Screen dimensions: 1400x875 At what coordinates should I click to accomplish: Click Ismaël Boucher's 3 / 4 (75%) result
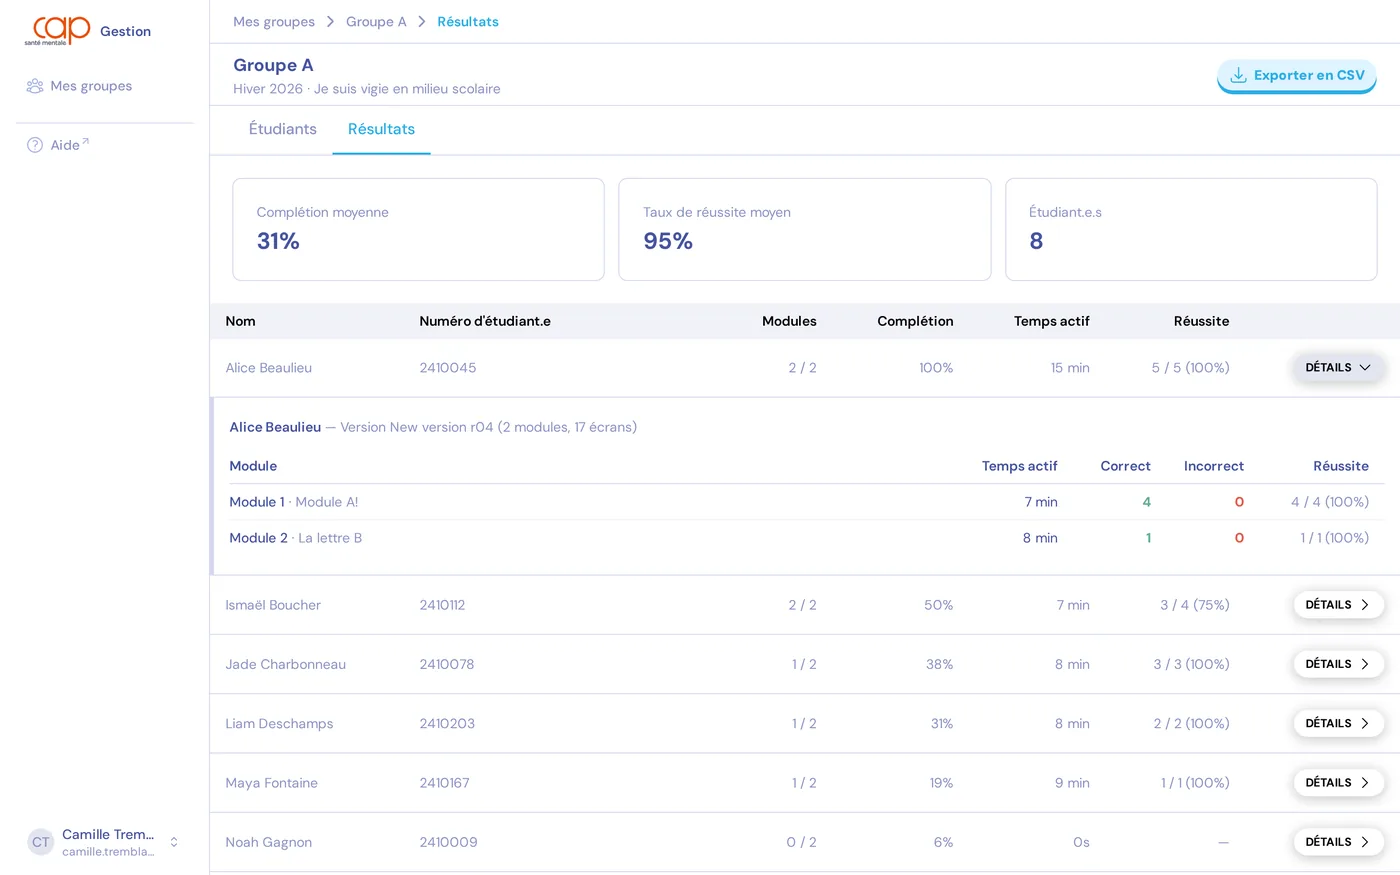(x=1195, y=605)
